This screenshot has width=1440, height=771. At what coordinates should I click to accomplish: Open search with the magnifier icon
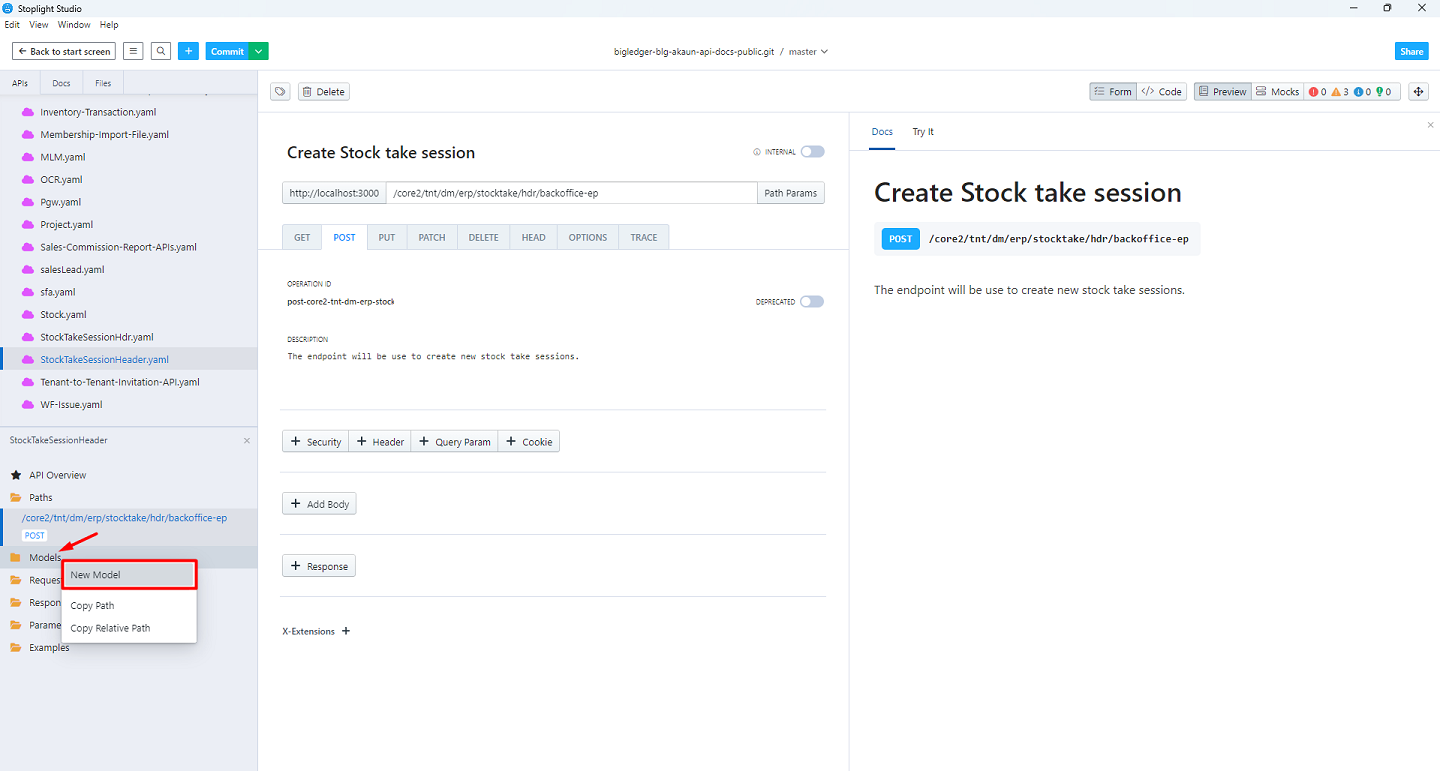[161, 51]
